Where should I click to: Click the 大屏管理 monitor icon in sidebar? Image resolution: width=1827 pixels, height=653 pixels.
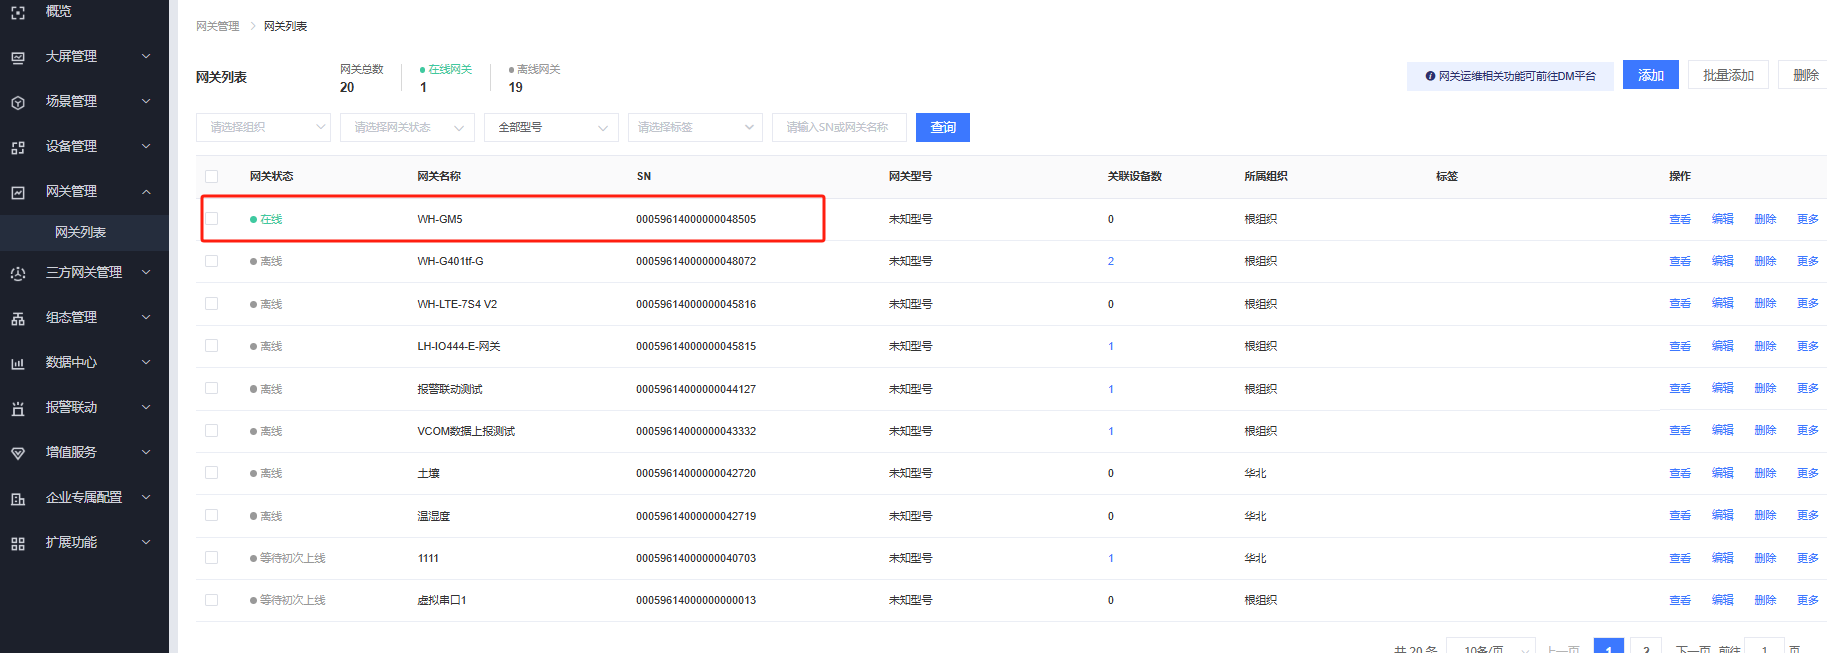(18, 57)
